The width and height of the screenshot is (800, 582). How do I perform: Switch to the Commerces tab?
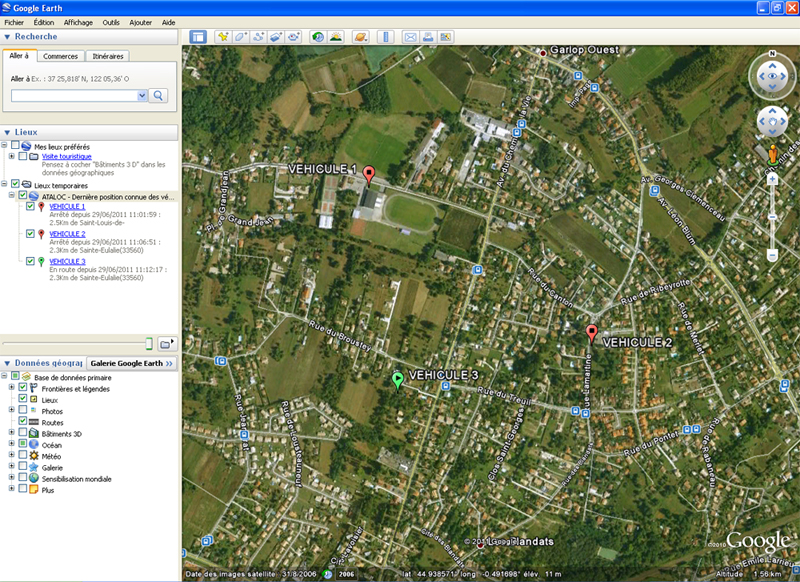click(x=60, y=56)
